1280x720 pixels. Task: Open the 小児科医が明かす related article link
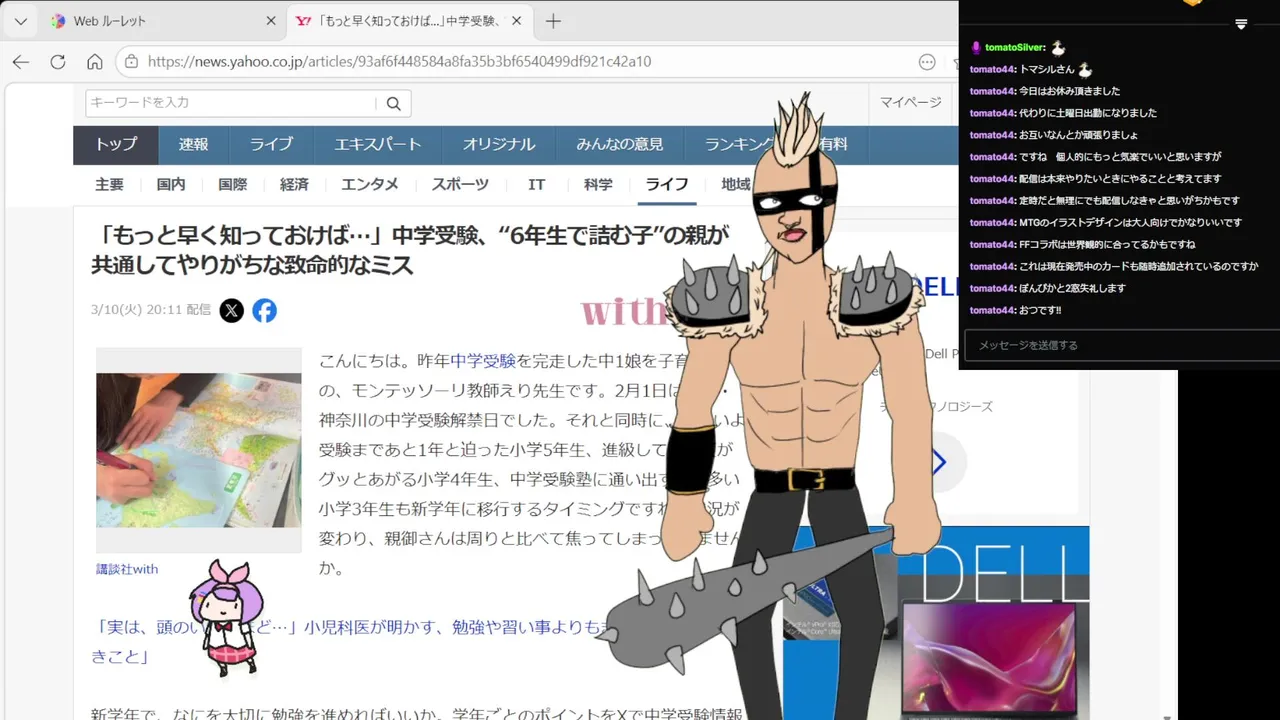tap(350, 641)
